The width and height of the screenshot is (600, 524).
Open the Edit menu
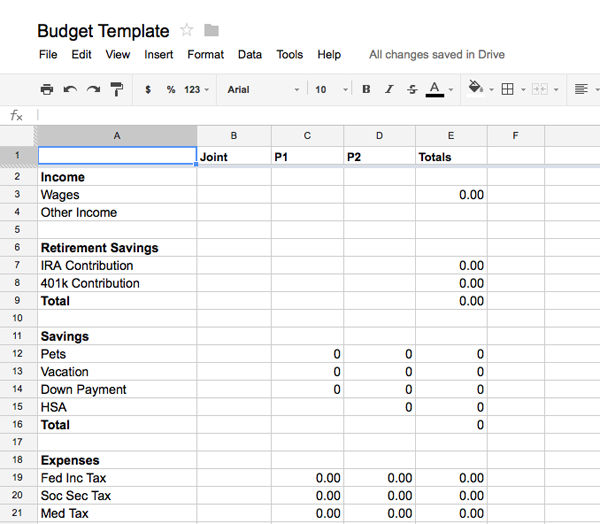[81, 55]
